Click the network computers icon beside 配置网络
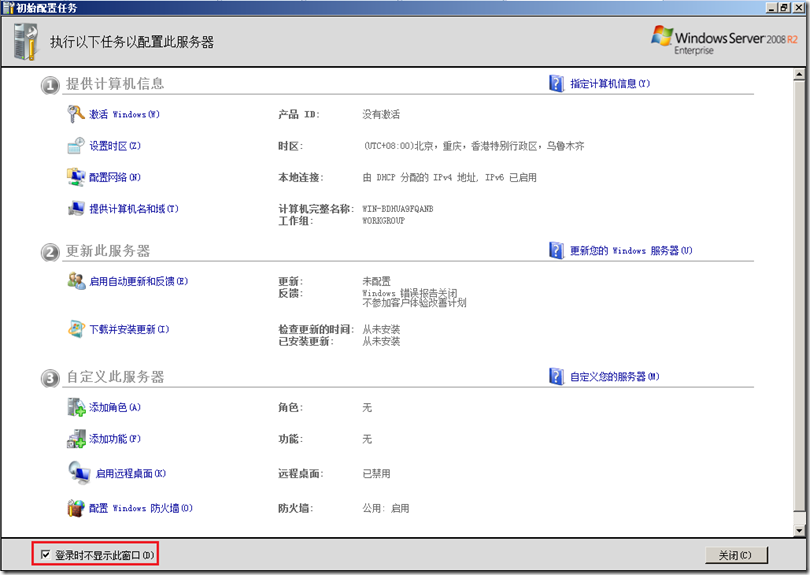This screenshot has height=575, width=810. (x=76, y=177)
